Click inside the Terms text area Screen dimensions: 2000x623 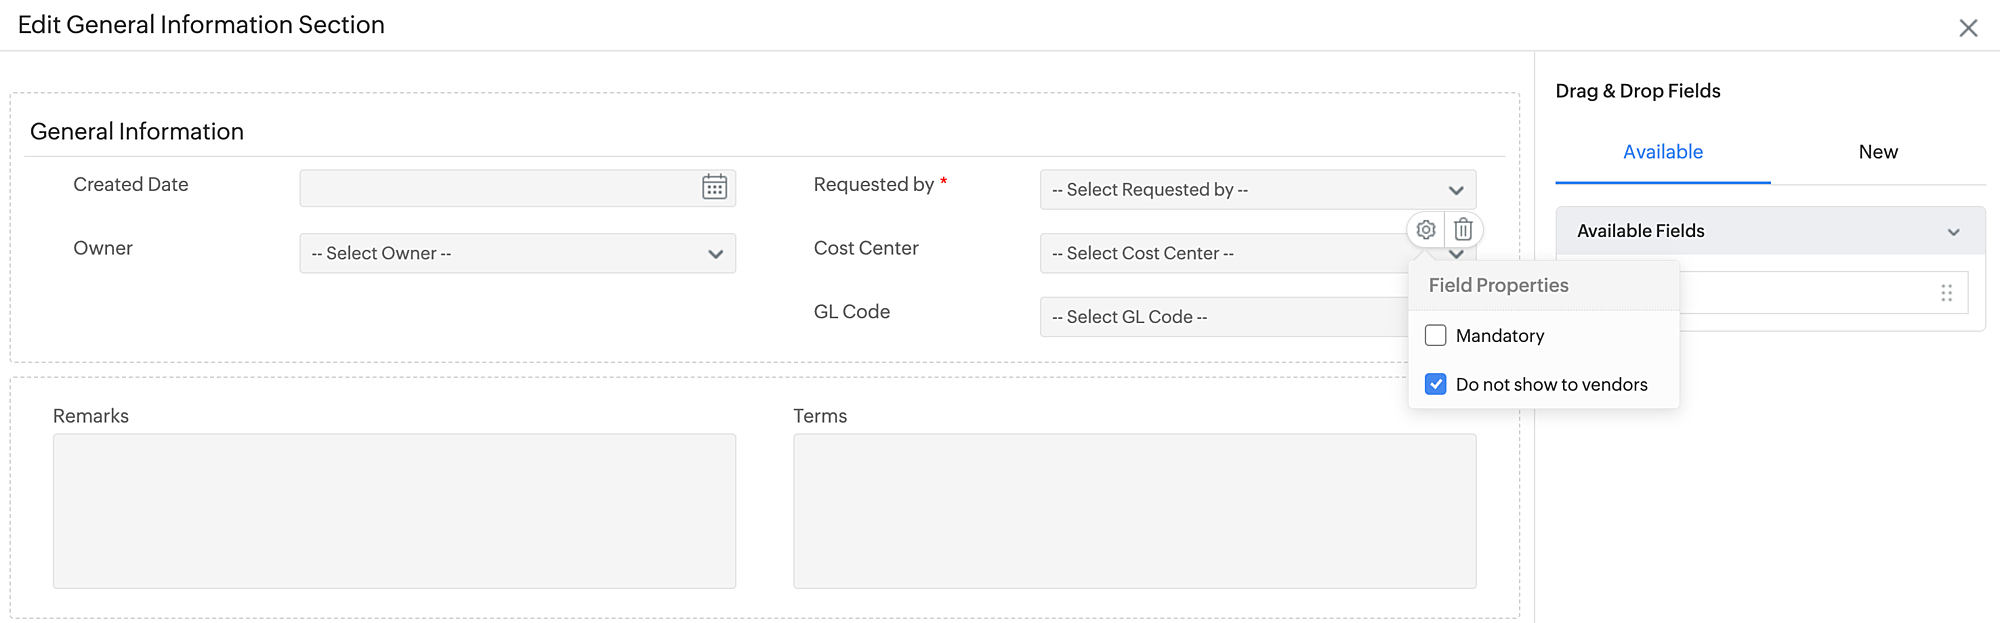1134,510
